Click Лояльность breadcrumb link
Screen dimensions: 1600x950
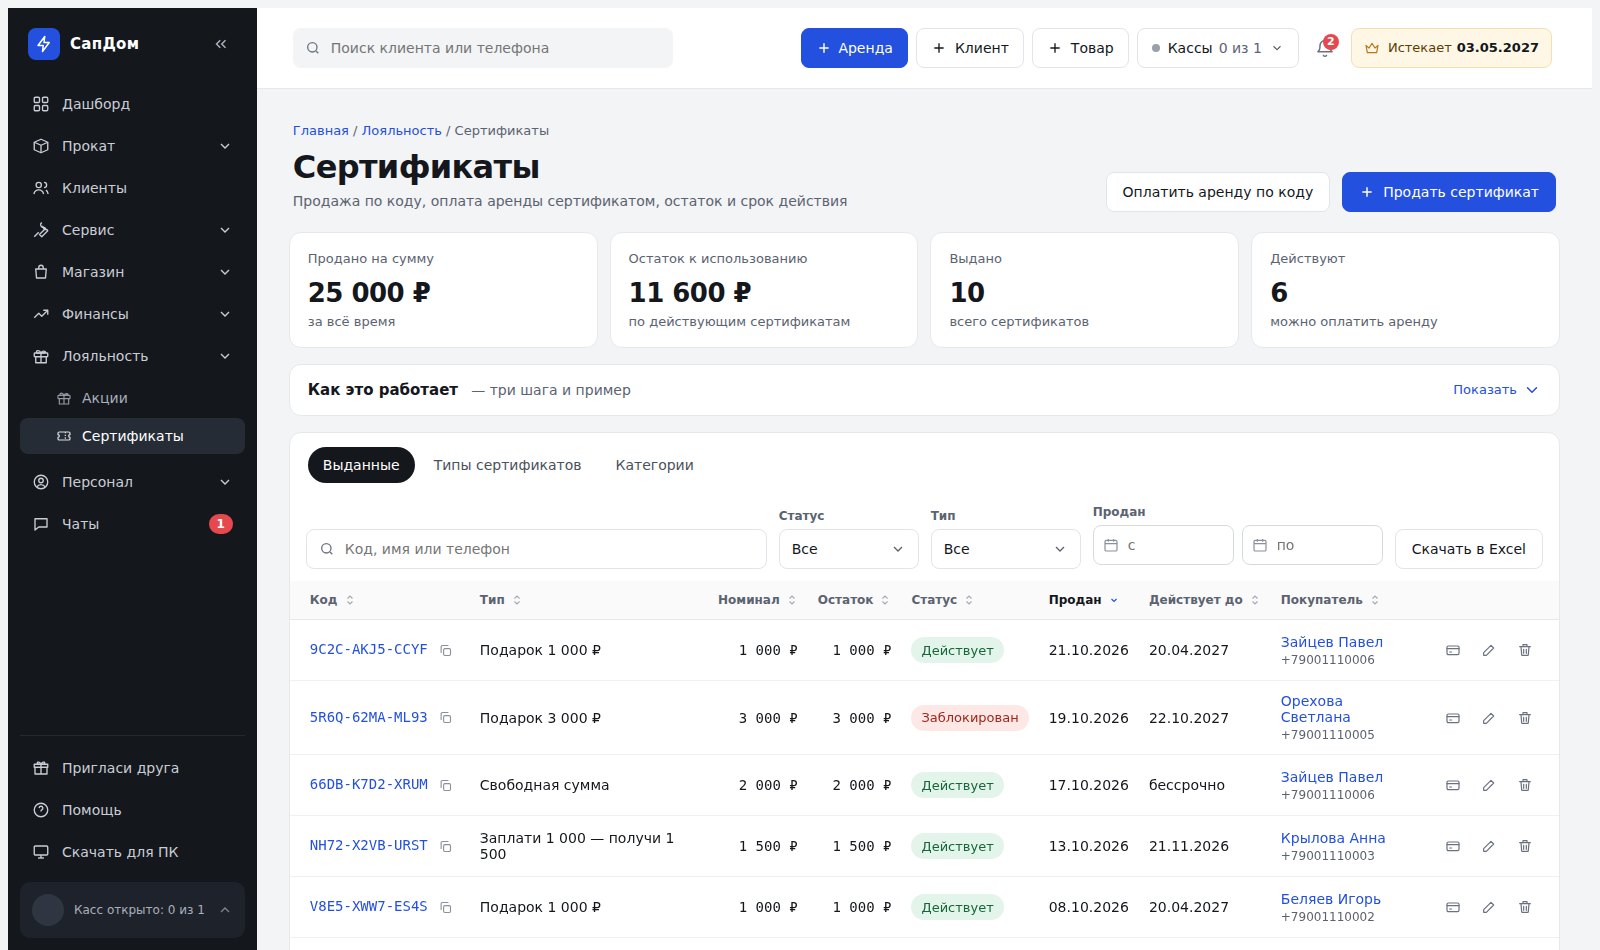pos(401,131)
